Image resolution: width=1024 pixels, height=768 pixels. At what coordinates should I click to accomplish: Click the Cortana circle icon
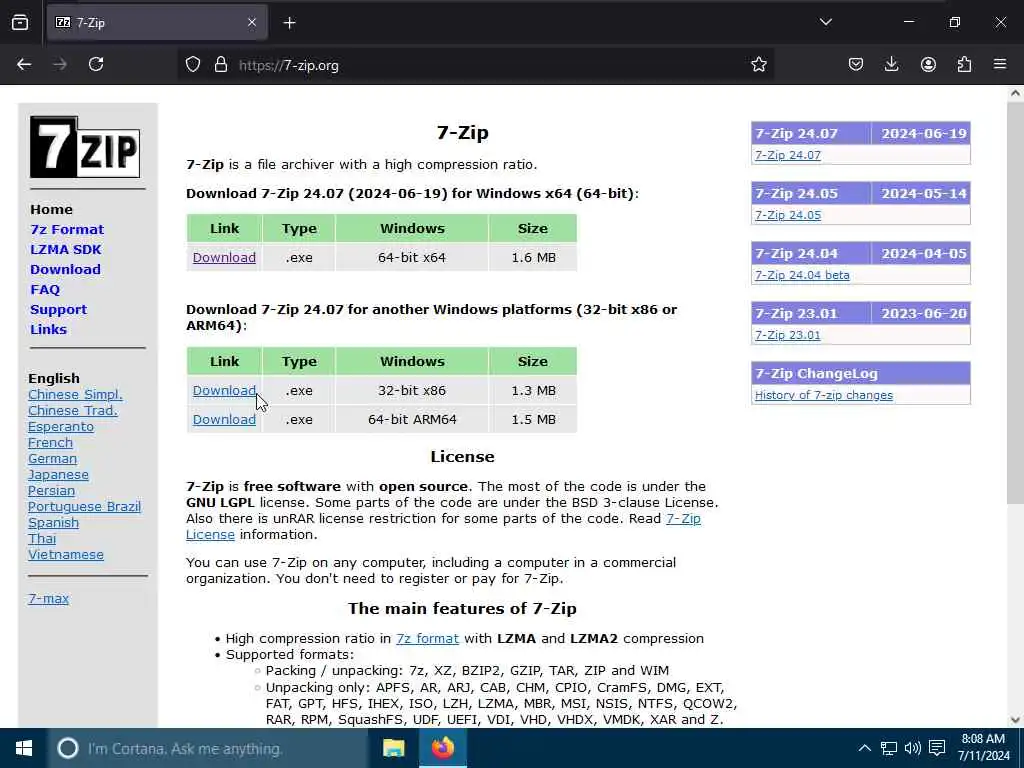coord(68,748)
